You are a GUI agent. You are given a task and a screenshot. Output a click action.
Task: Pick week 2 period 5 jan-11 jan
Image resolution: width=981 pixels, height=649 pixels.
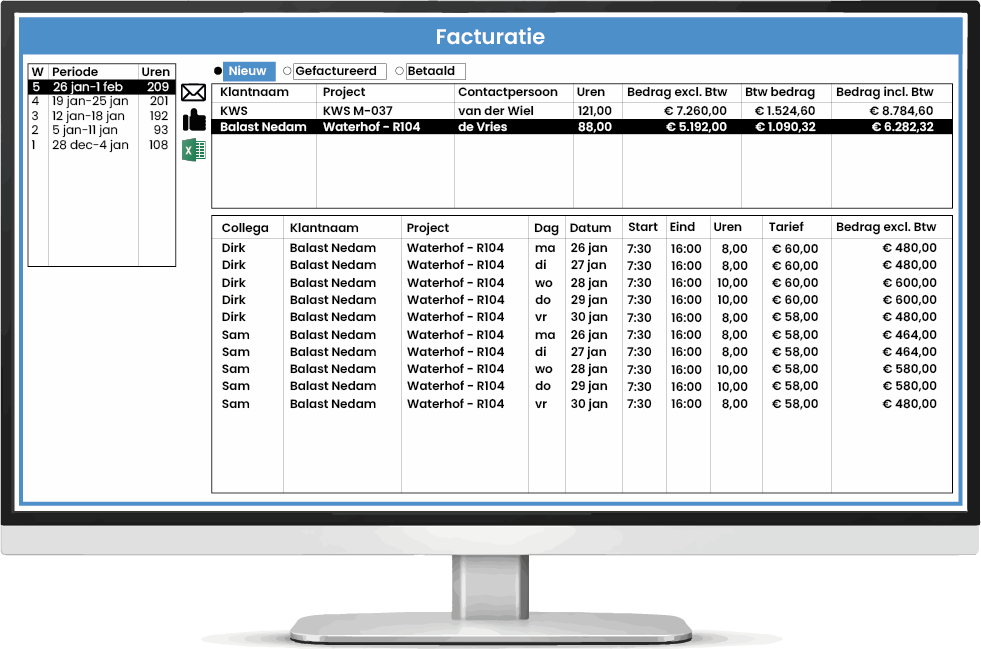point(101,130)
